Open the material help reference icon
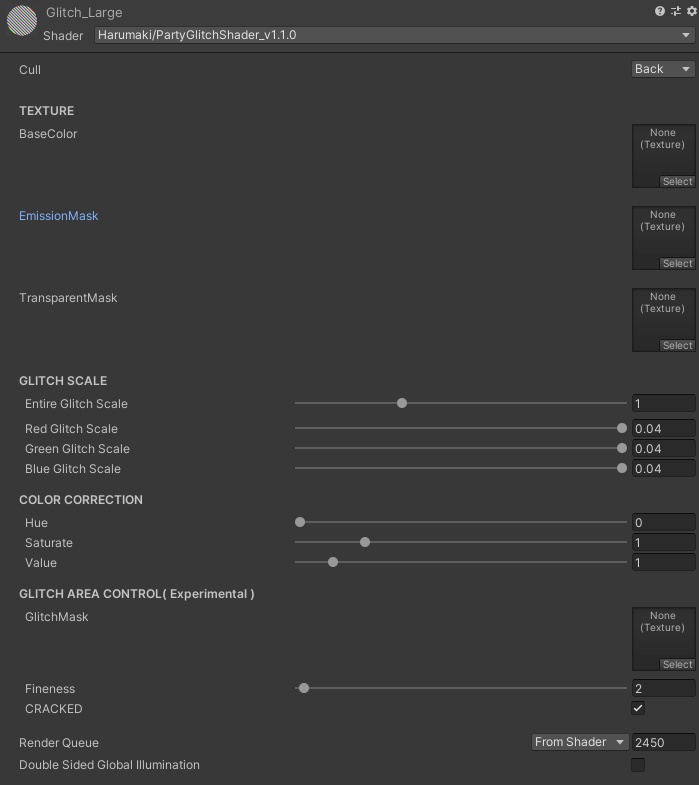Viewport: 699px width, 785px height. pos(660,11)
